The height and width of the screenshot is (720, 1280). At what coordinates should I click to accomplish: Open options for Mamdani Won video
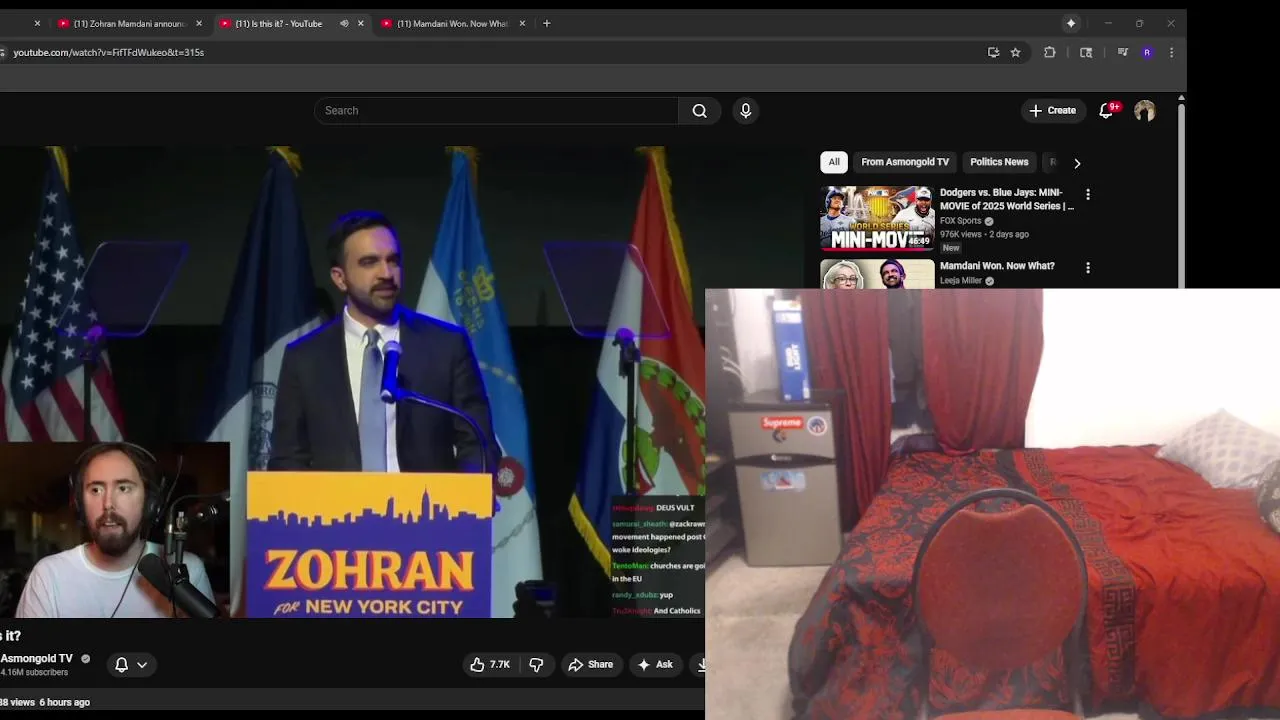click(1088, 268)
